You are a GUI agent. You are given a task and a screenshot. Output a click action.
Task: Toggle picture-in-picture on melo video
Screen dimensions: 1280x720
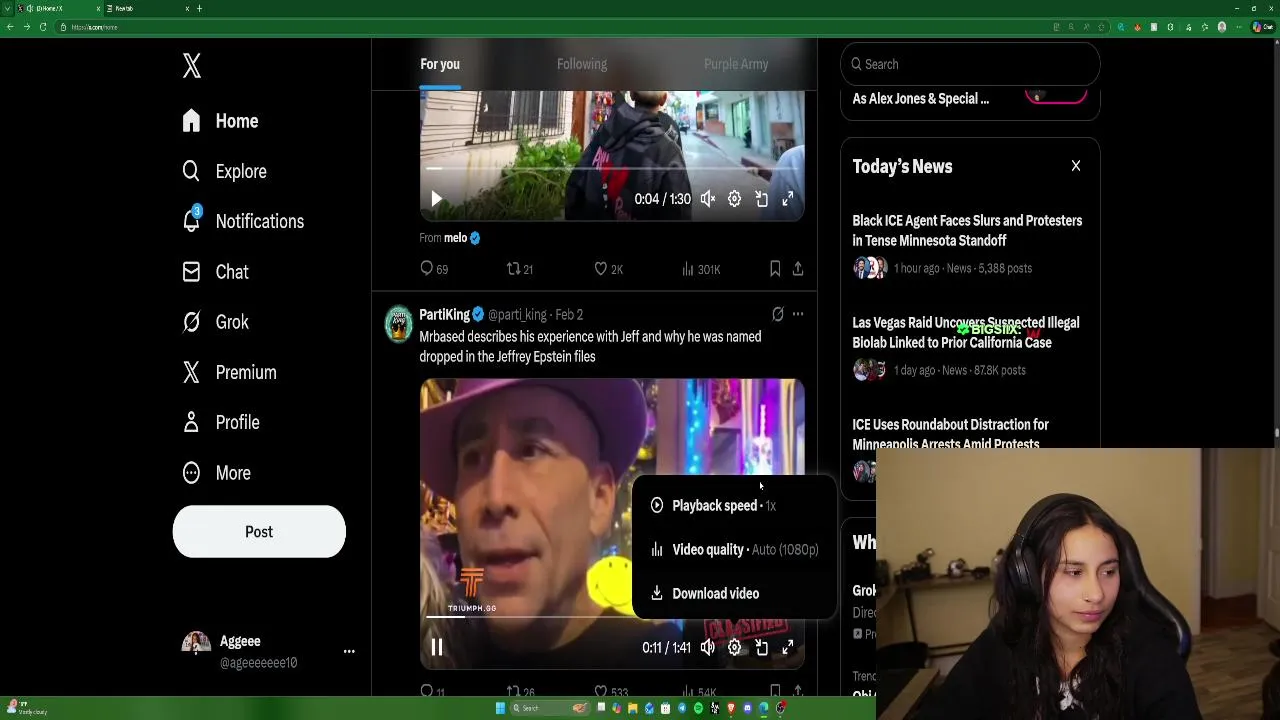[761, 199]
